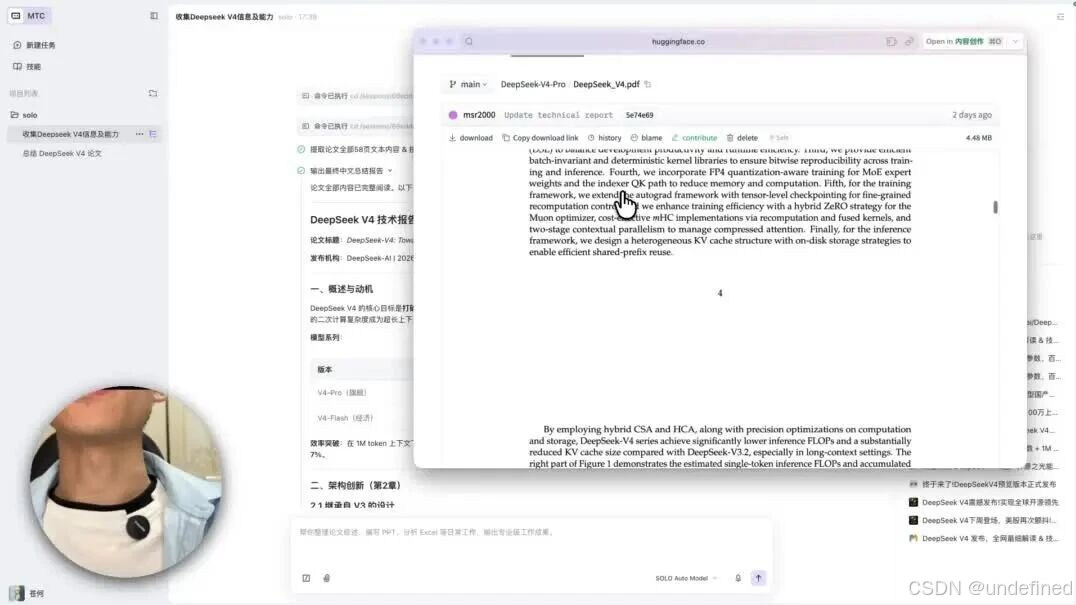Click contribute link
The image size is (1076, 605).
point(694,138)
